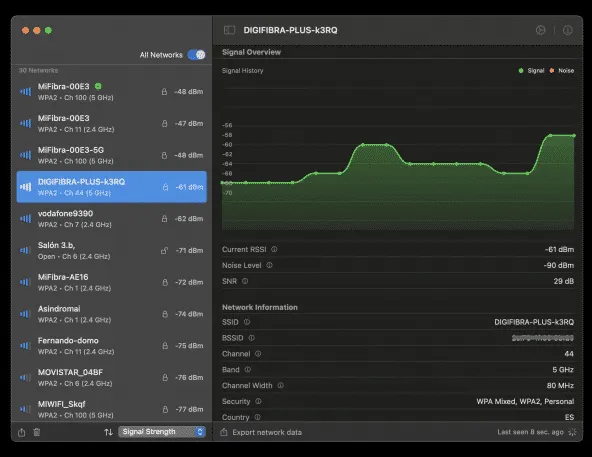Click Export network data
The width and height of the screenshot is (592, 457).
(267, 432)
